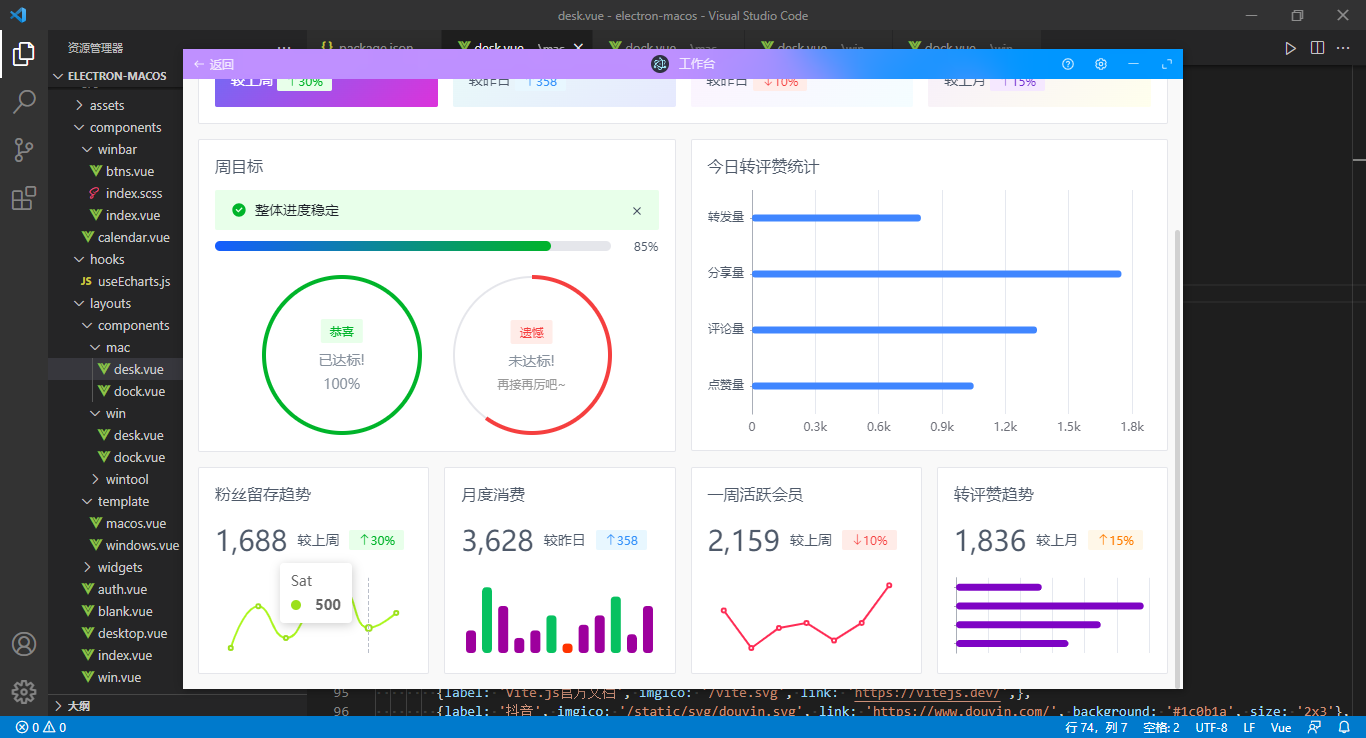Screen dimensions: 1366x738
Task: Open the Search view in activity bar
Action: [x=24, y=101]
